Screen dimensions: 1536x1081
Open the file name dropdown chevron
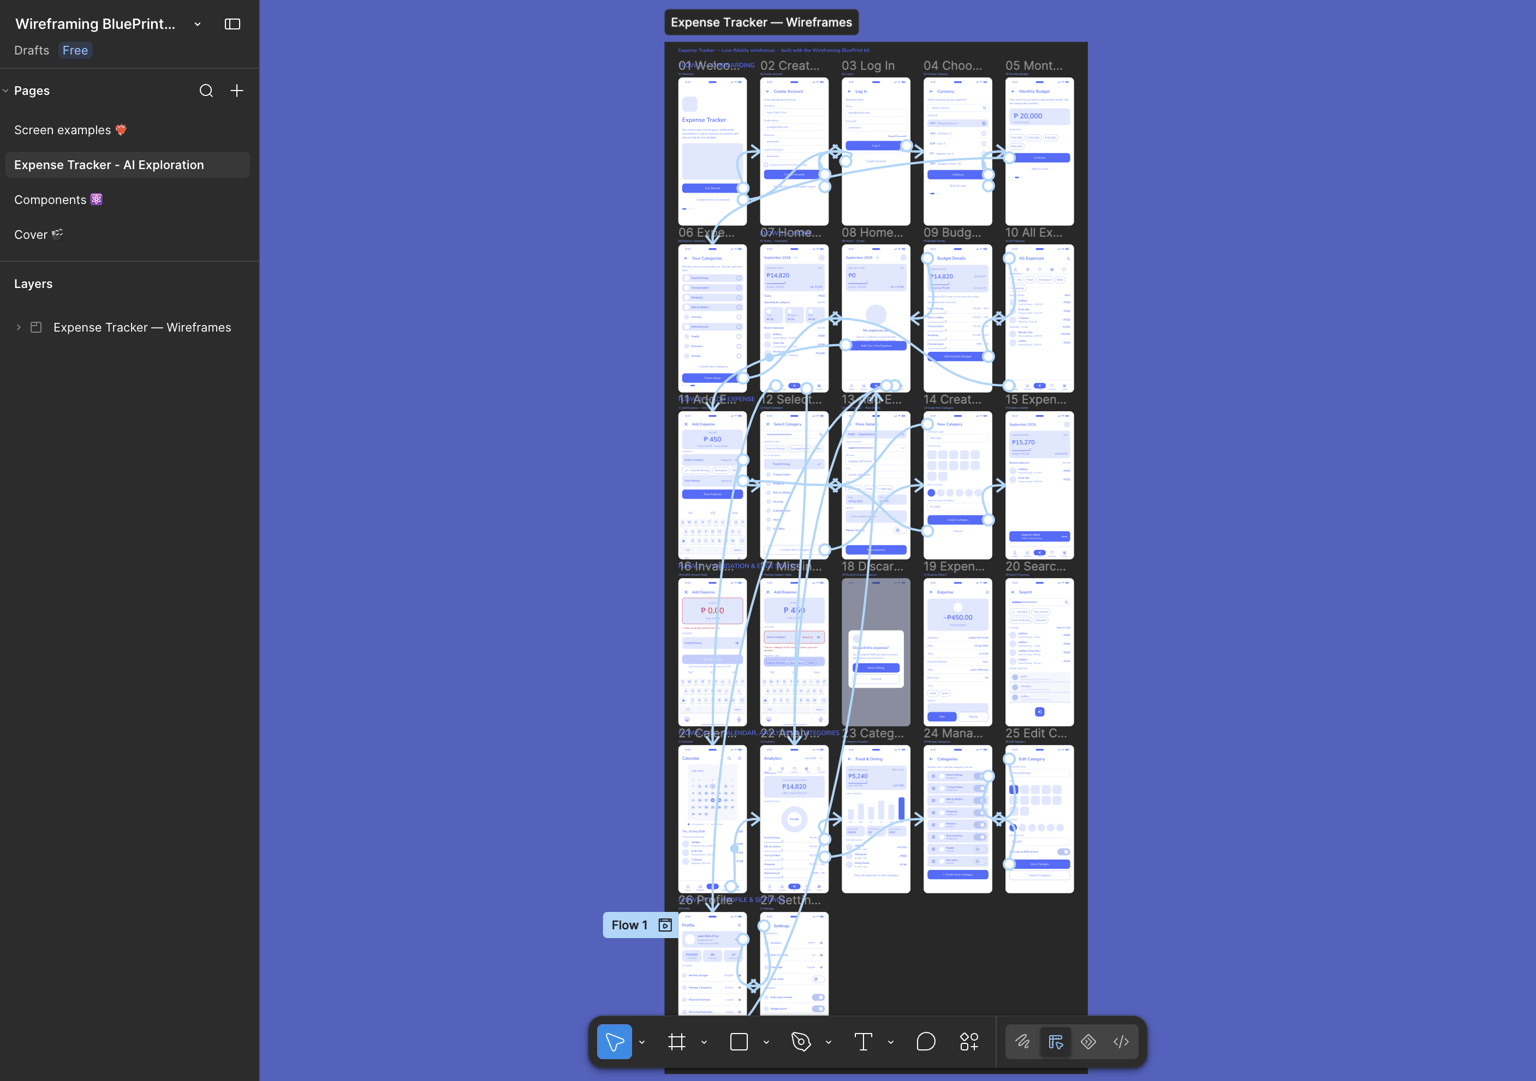pos(198,24)
